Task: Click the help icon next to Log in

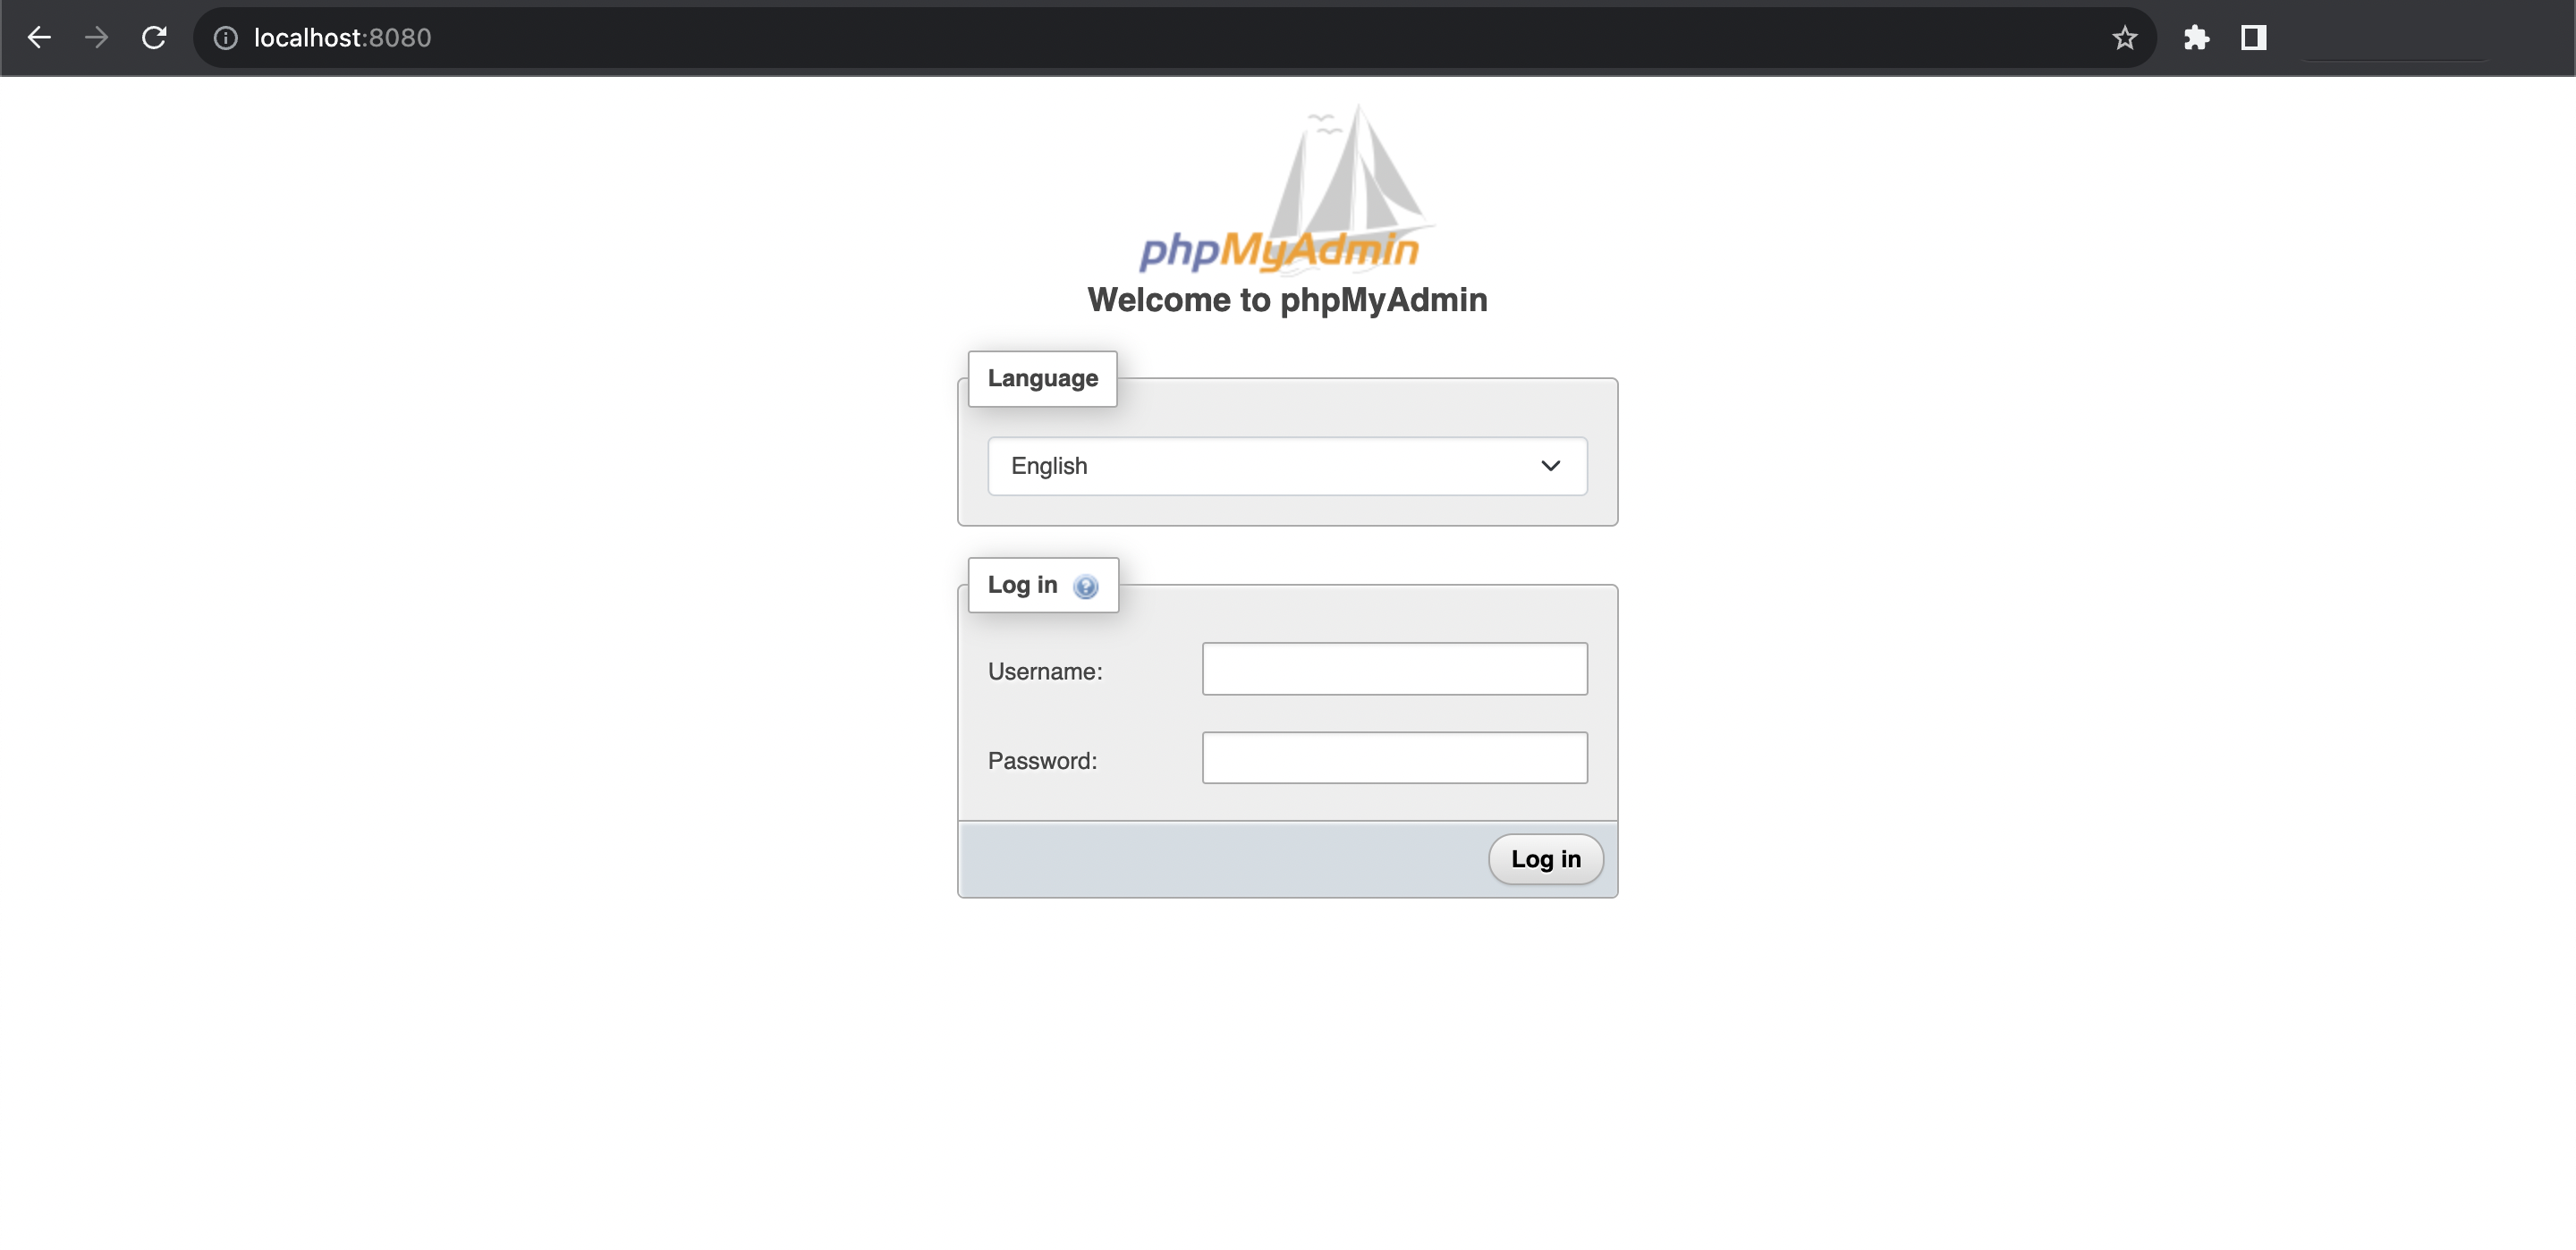Action: coord(1086,587)
